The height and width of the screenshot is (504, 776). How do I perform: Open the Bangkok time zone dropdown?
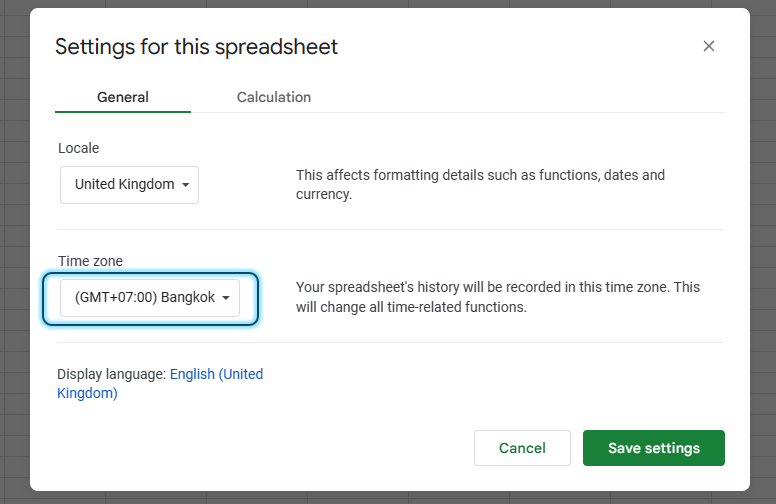(x=150, y=298)
